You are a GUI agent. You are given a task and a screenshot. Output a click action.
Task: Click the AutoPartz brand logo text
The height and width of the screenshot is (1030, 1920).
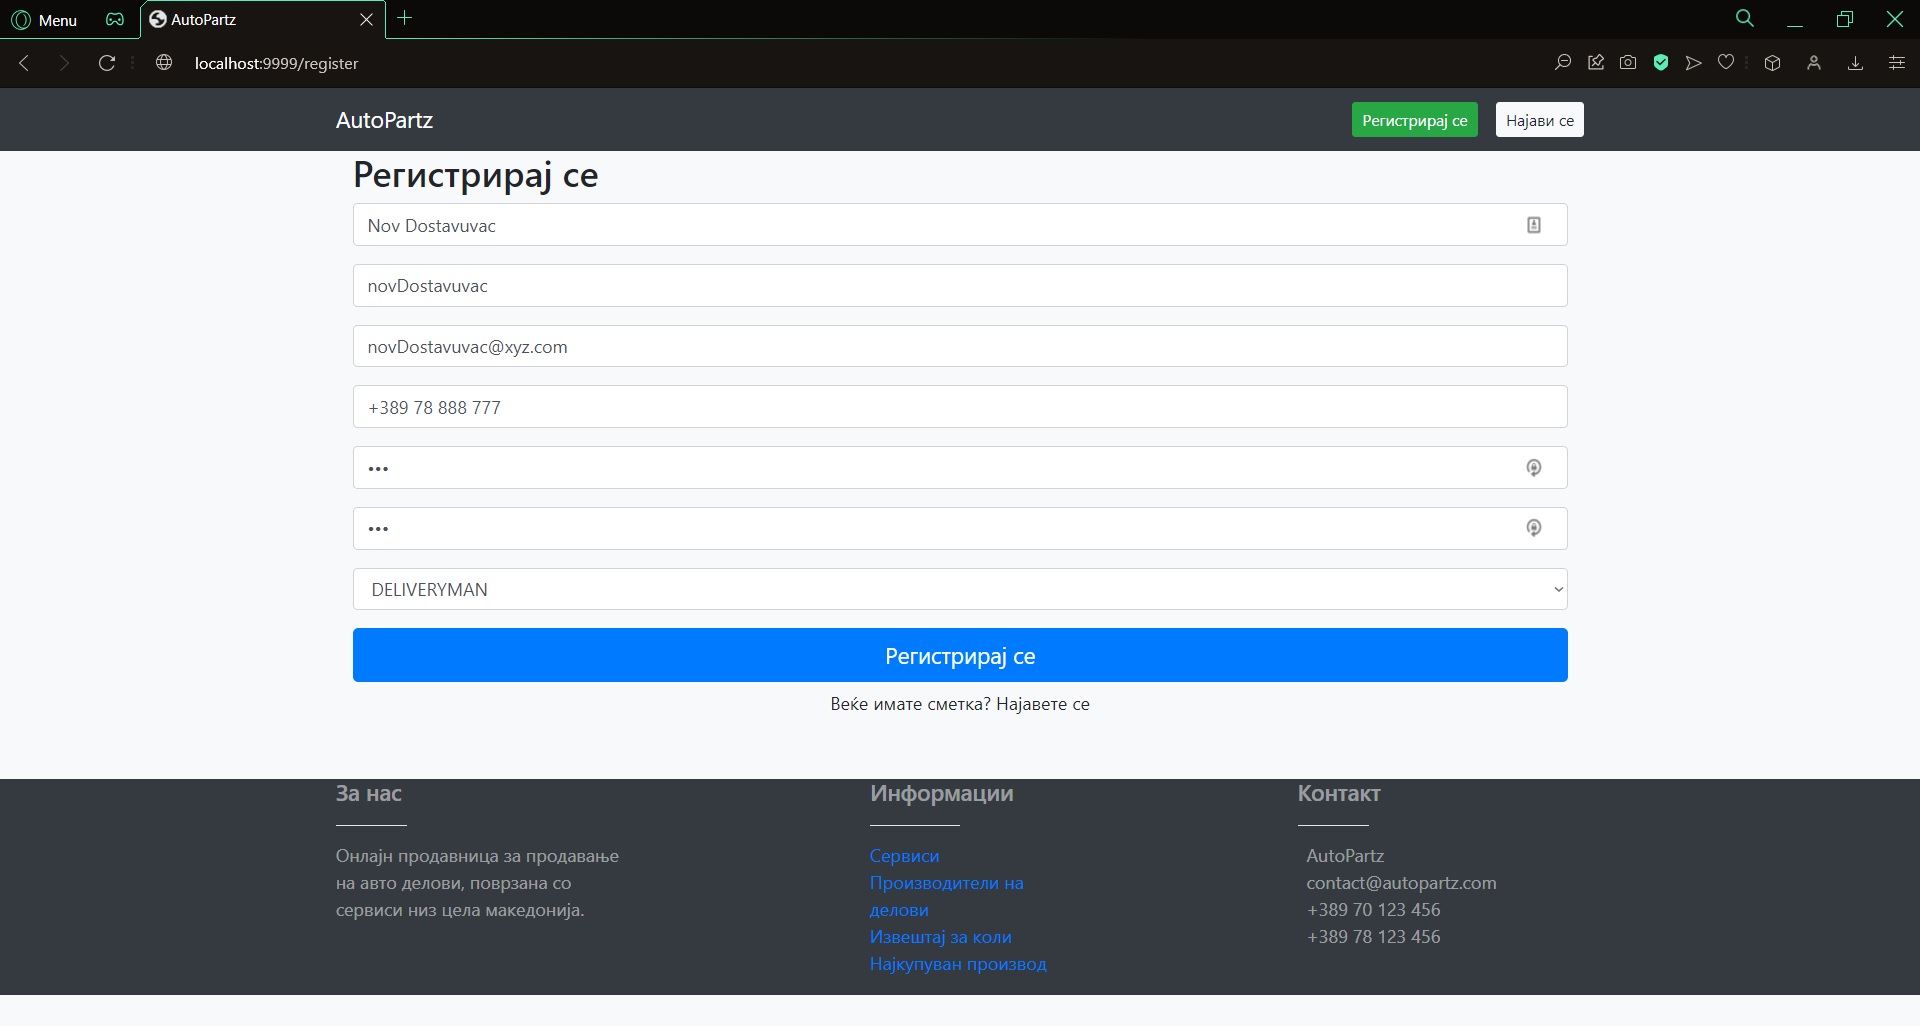click(384, 121)
